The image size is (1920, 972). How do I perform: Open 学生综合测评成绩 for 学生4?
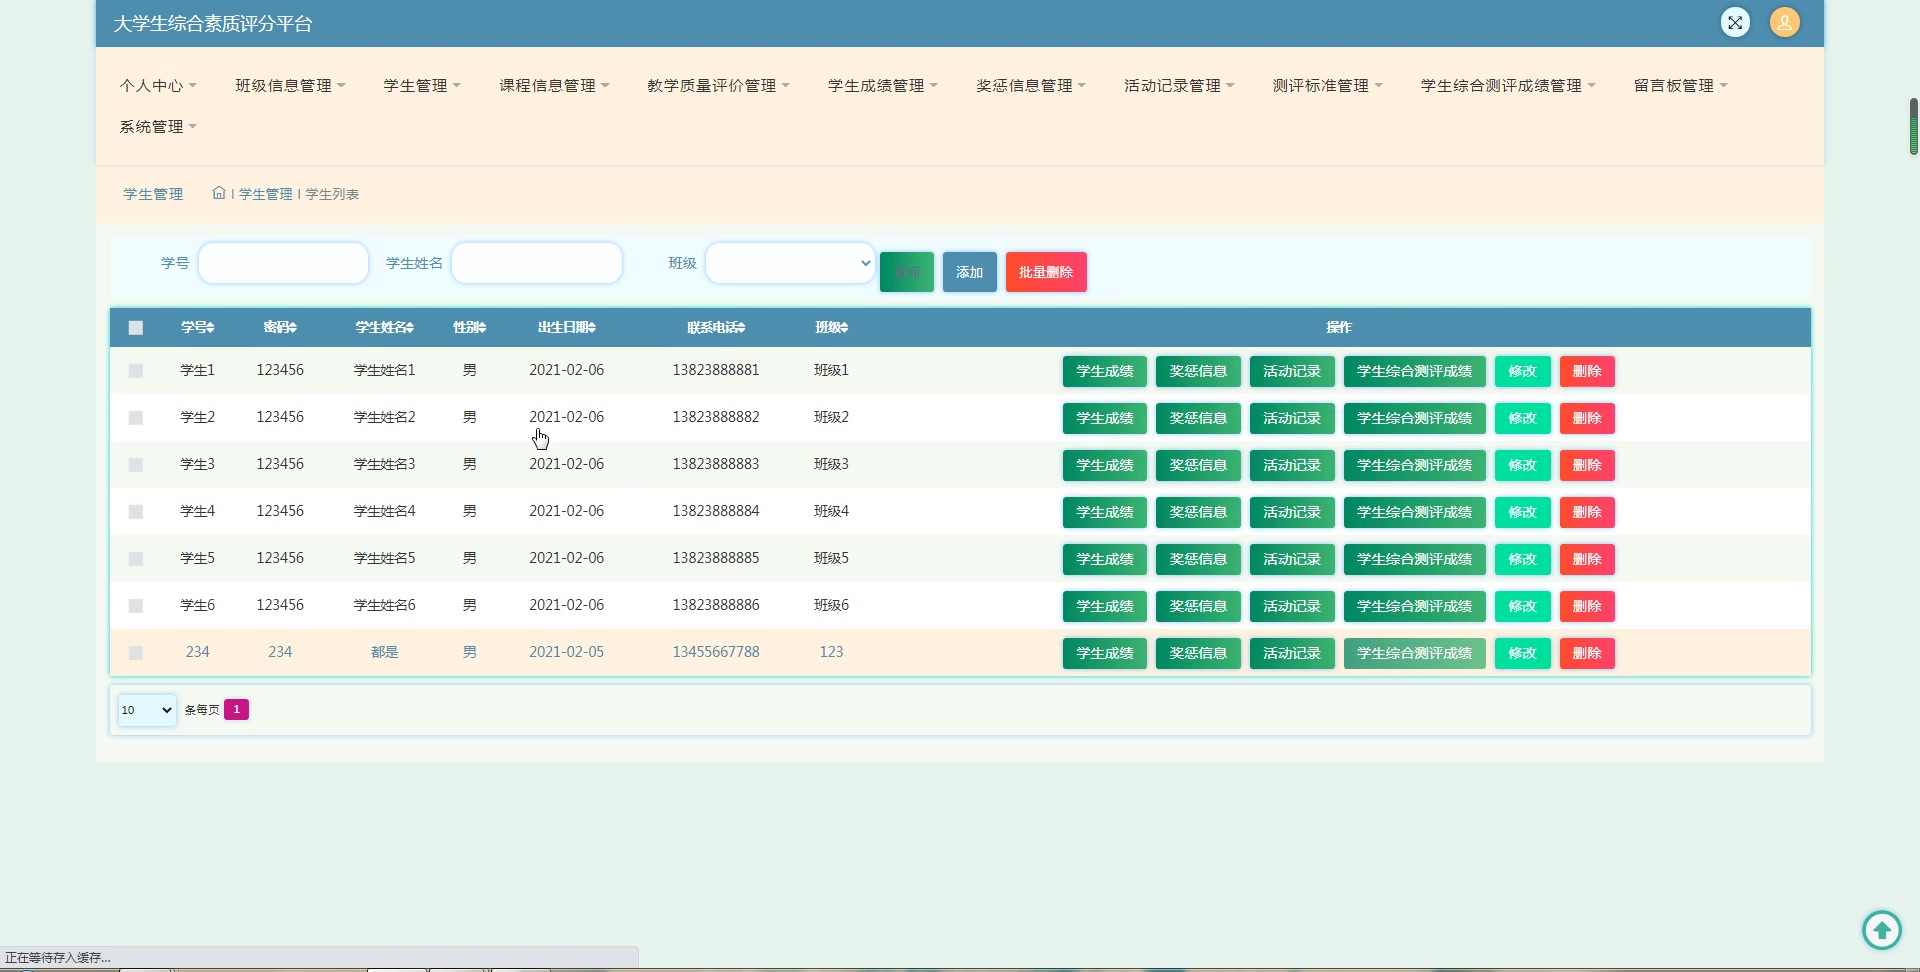coord(1415,512)
